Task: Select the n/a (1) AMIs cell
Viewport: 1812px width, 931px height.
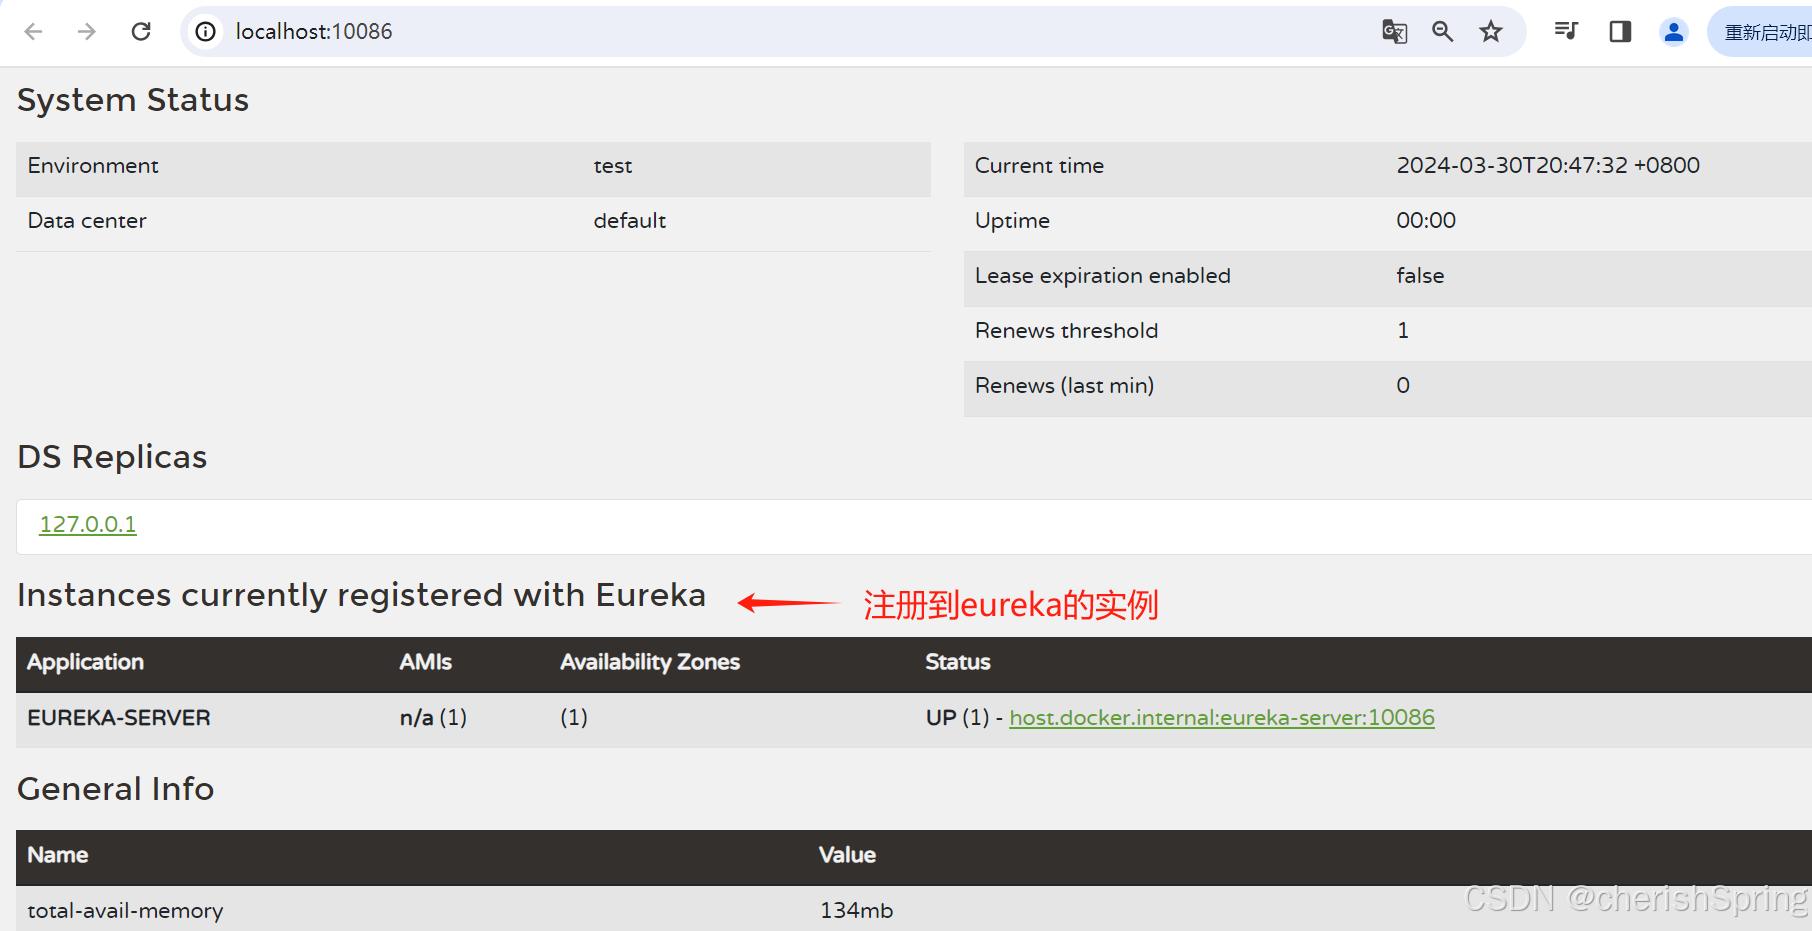Action: (x=434, y=718)
